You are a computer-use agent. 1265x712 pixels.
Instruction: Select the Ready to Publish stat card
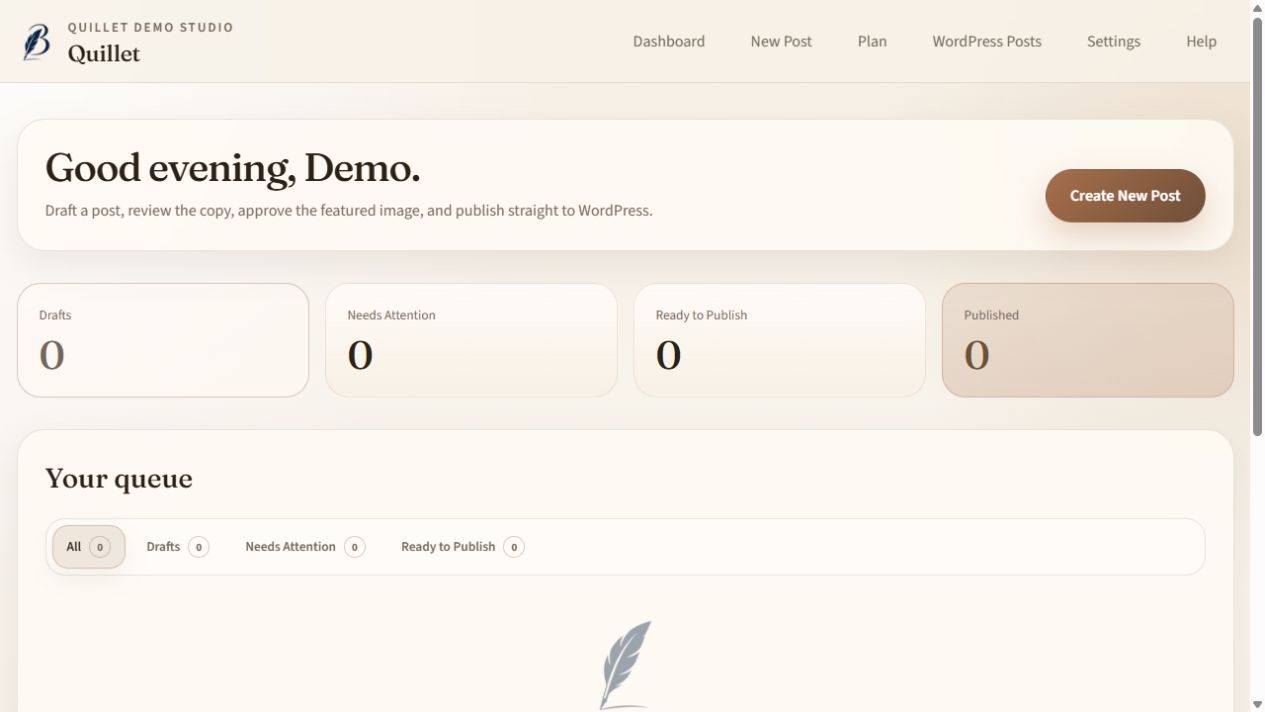pos(779,340)
